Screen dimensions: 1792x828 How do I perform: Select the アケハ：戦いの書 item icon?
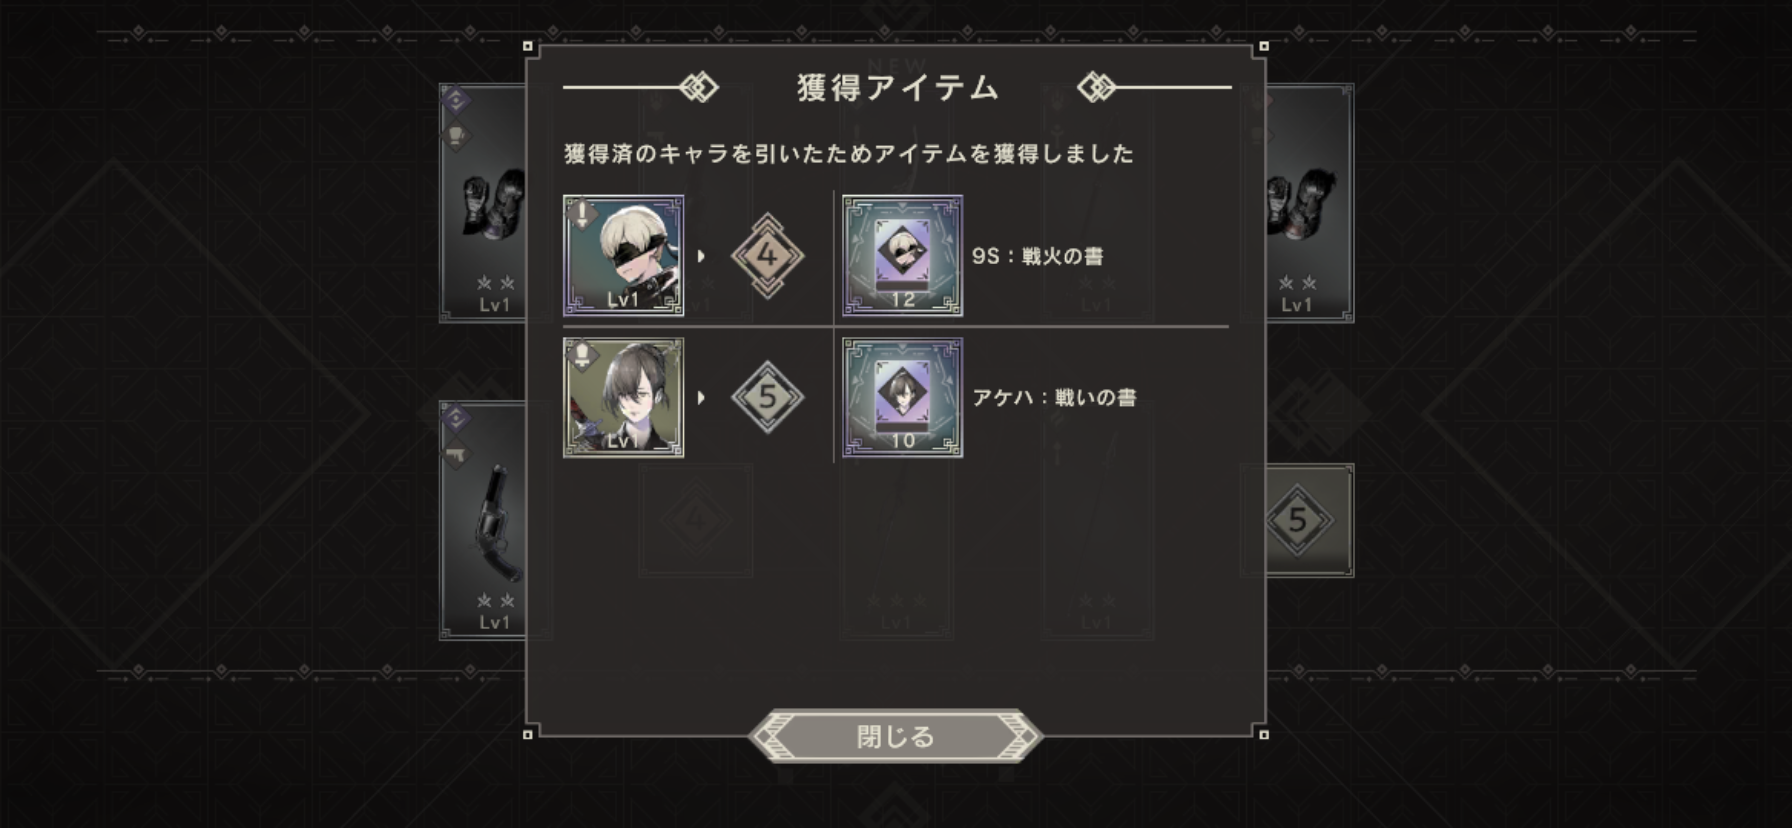(x=903, y=397)
